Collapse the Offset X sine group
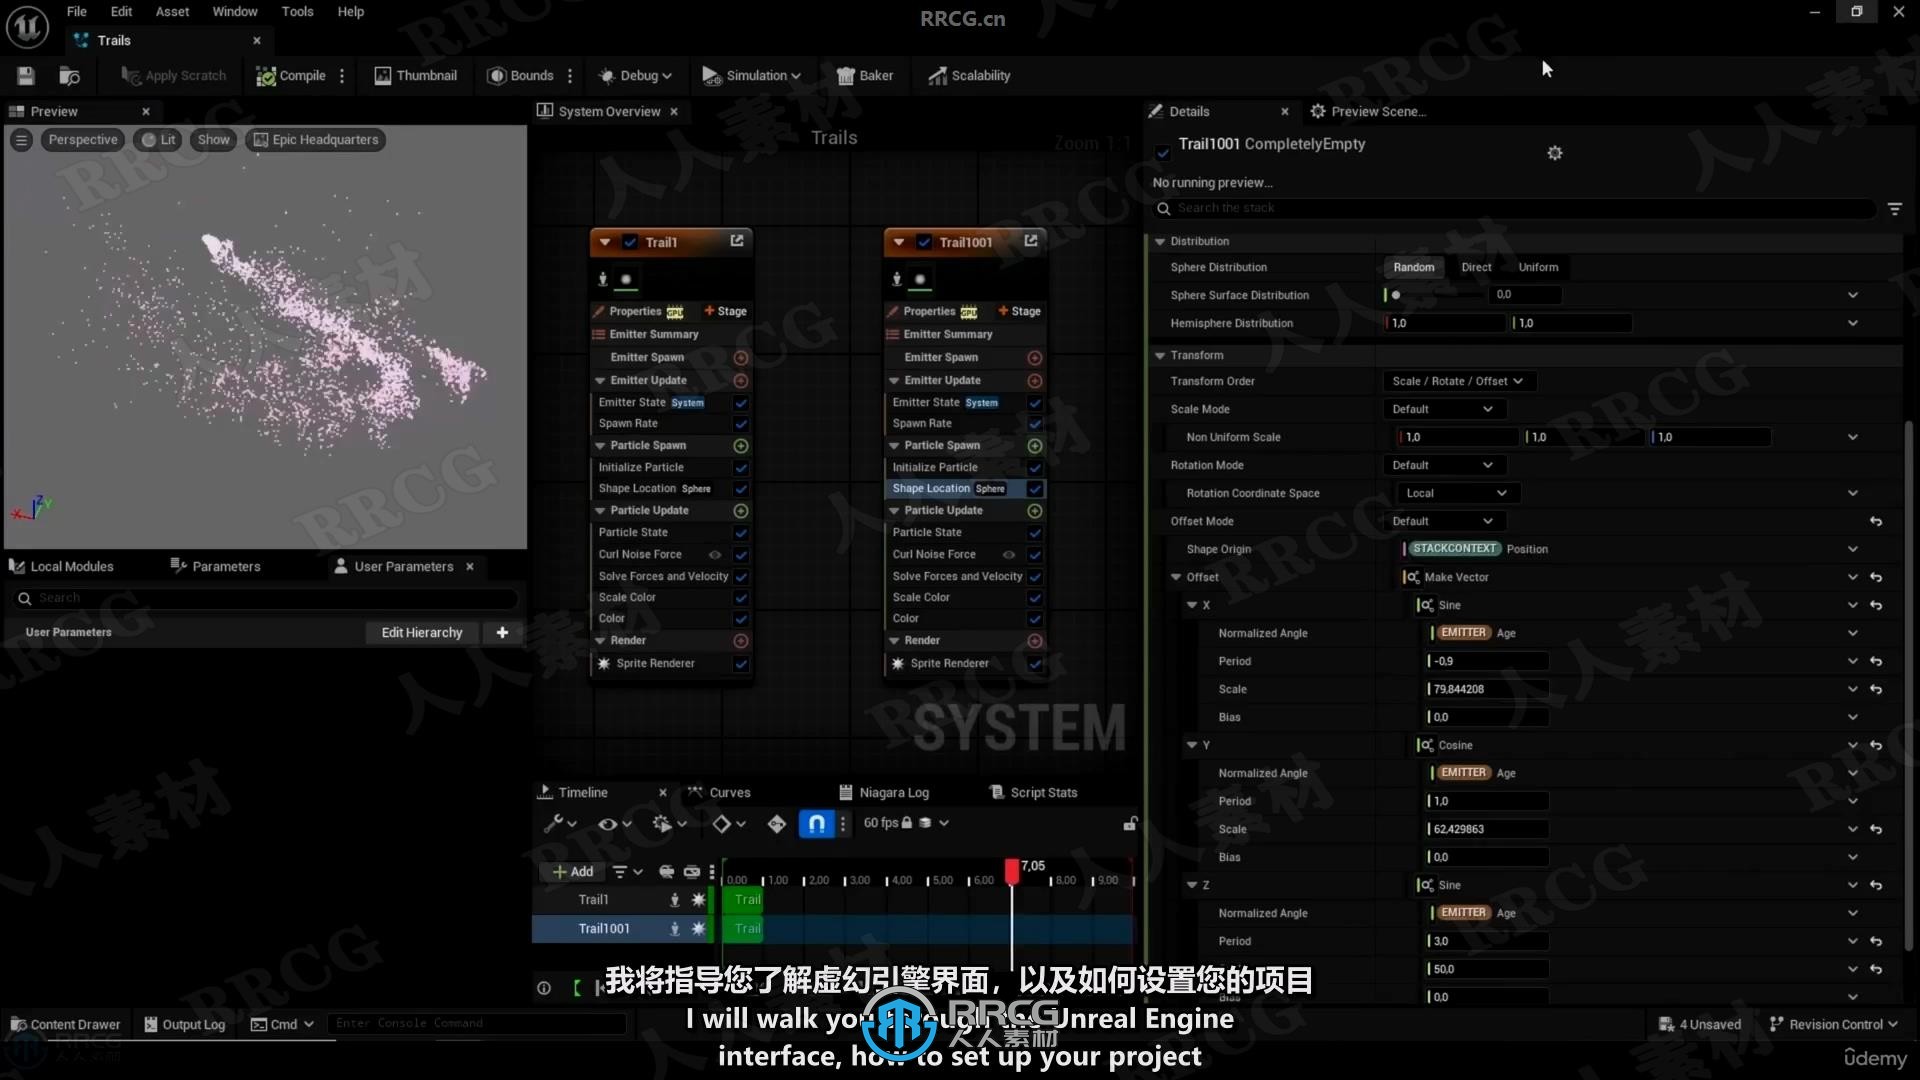 (1192, 605)
